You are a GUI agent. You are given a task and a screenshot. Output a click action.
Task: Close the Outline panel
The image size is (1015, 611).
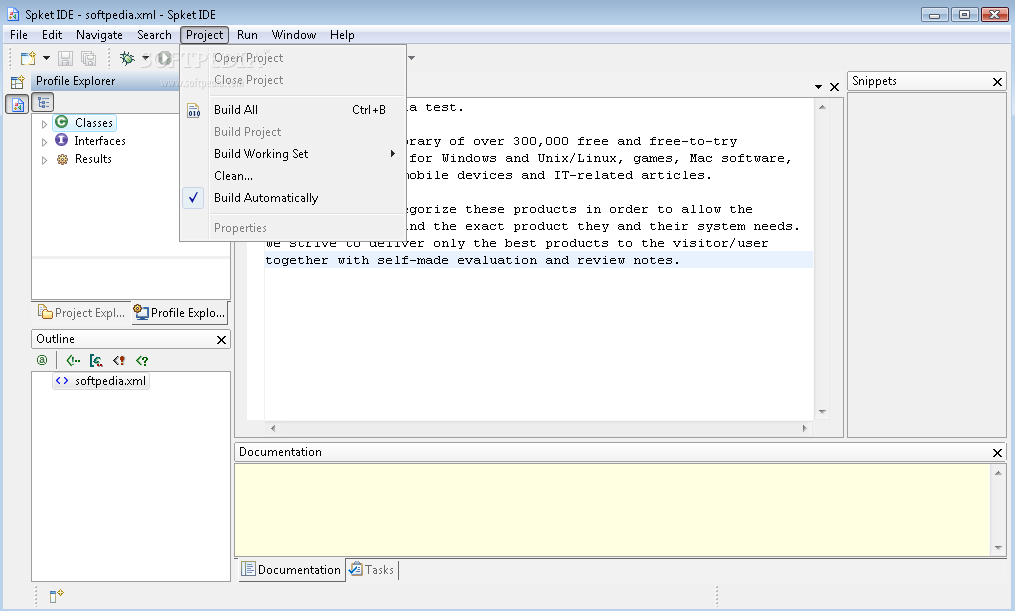click(221, 340)
